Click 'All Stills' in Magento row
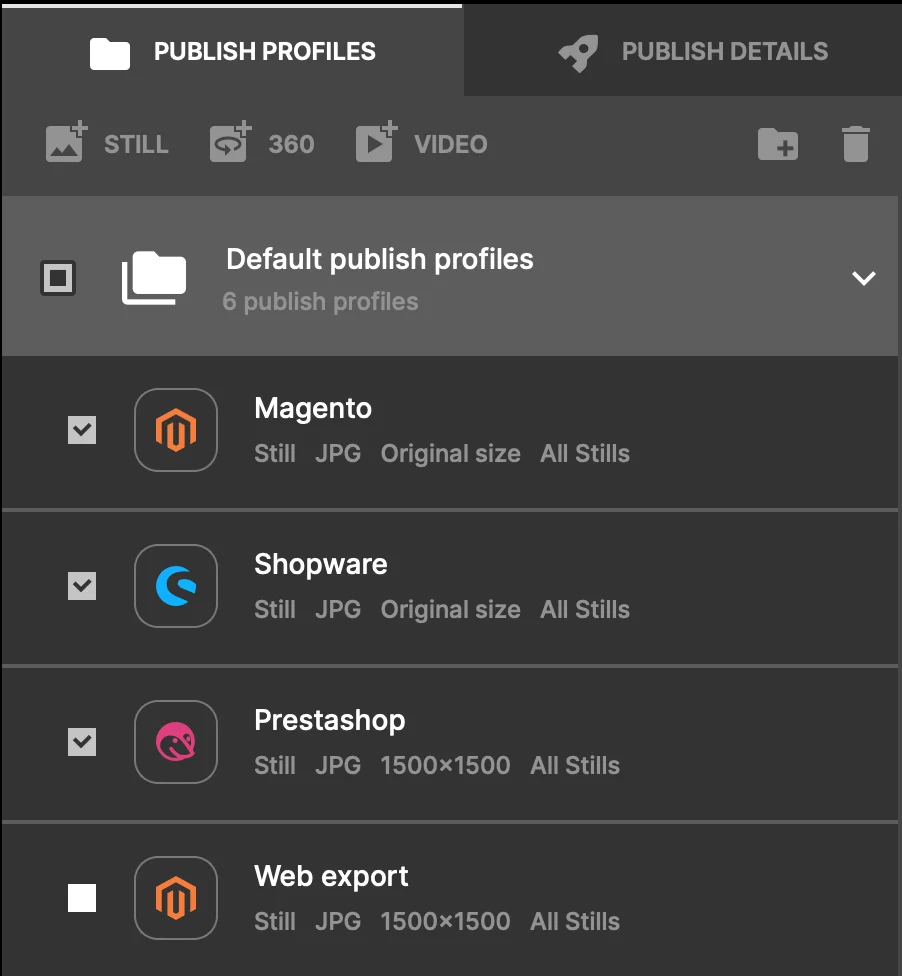902x976 pixels. [x=585, y=454]
